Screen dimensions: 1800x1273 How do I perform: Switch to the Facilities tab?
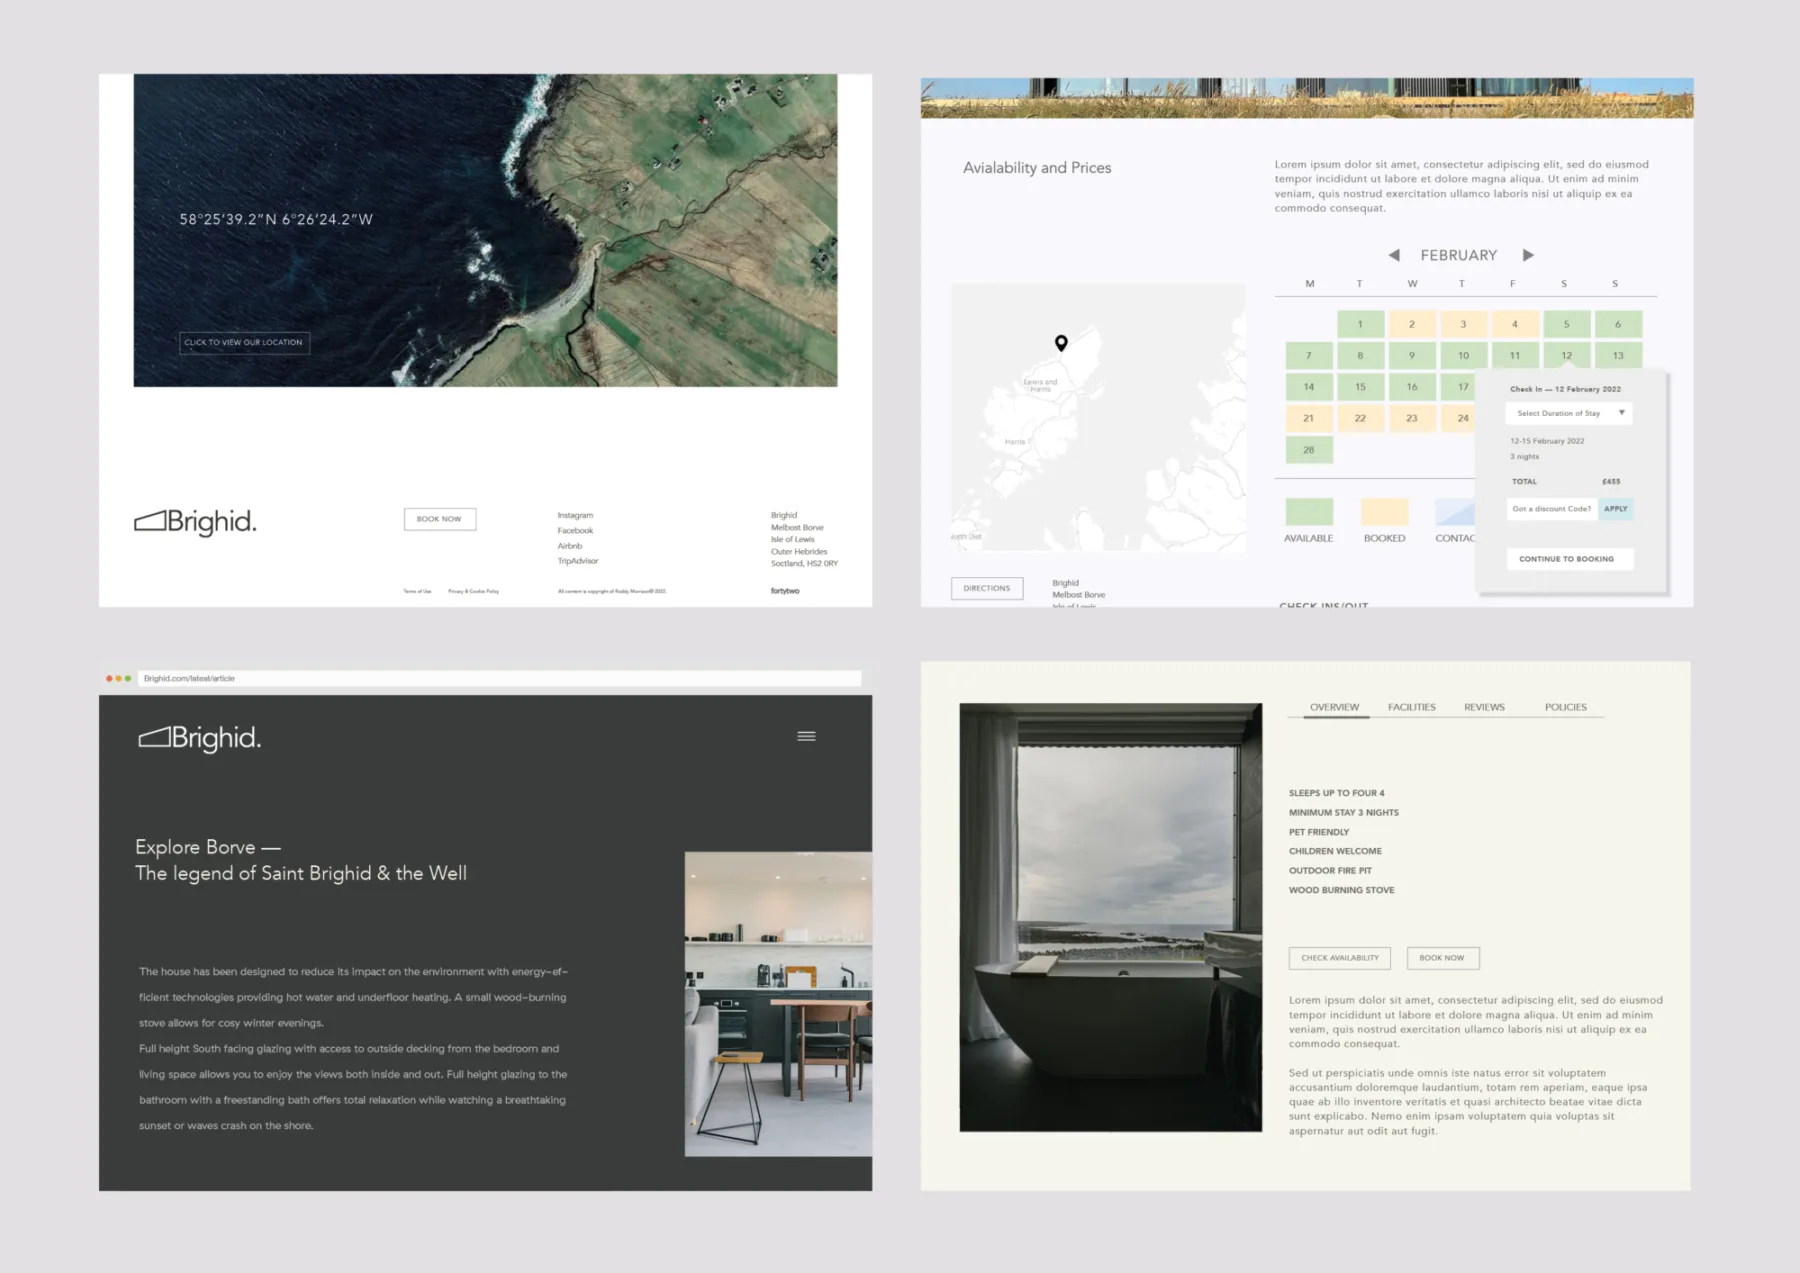click(1411, 707)
